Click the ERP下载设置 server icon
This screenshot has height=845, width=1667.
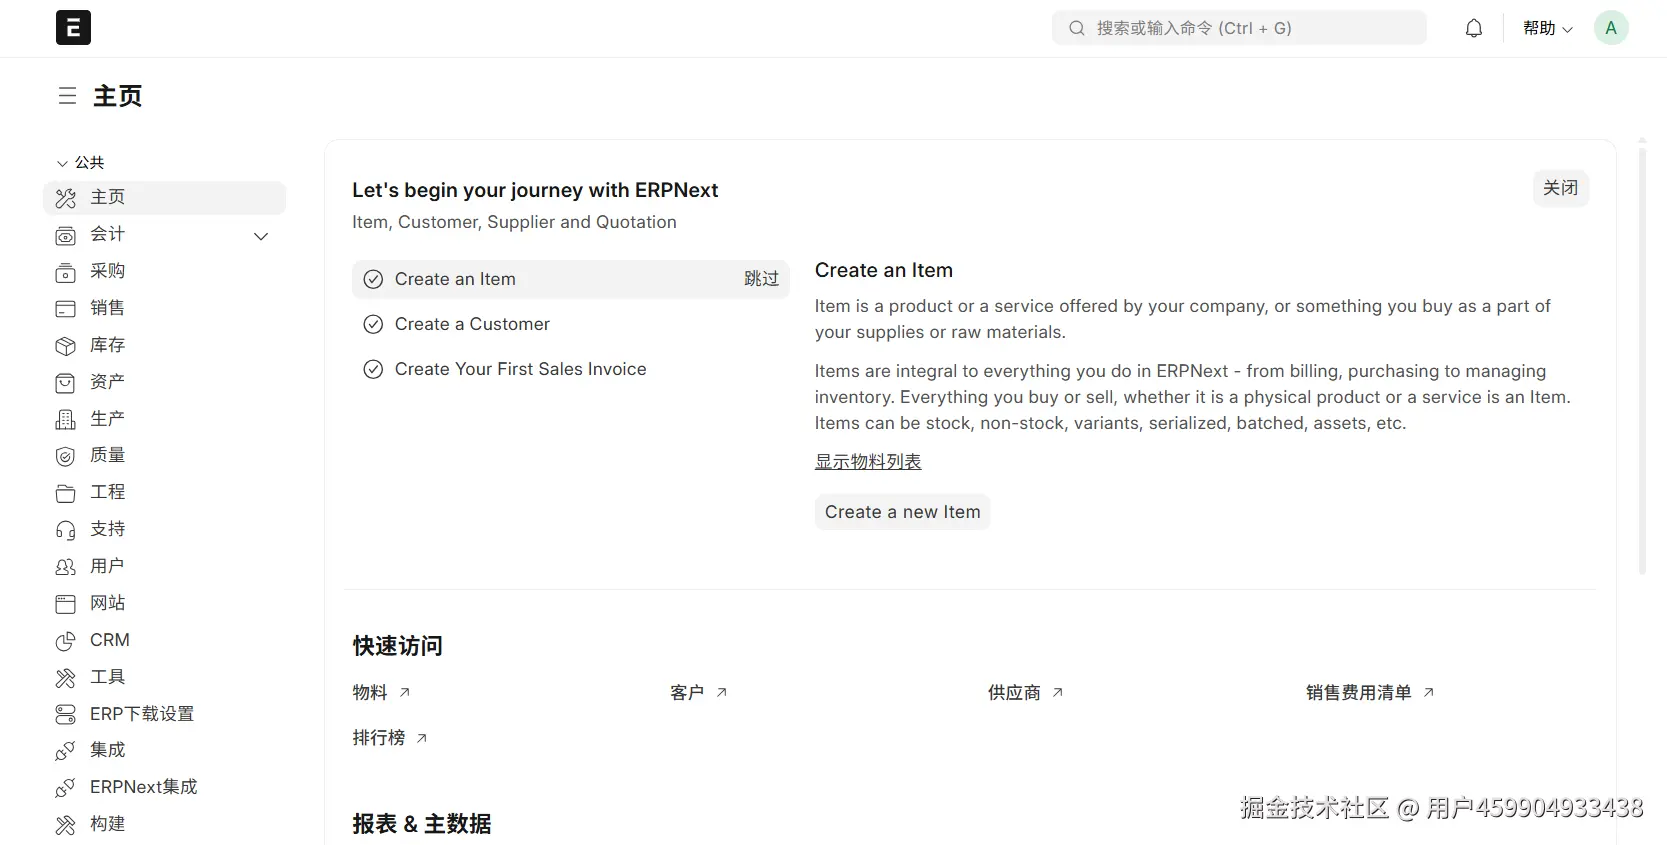tap(65, 715)
